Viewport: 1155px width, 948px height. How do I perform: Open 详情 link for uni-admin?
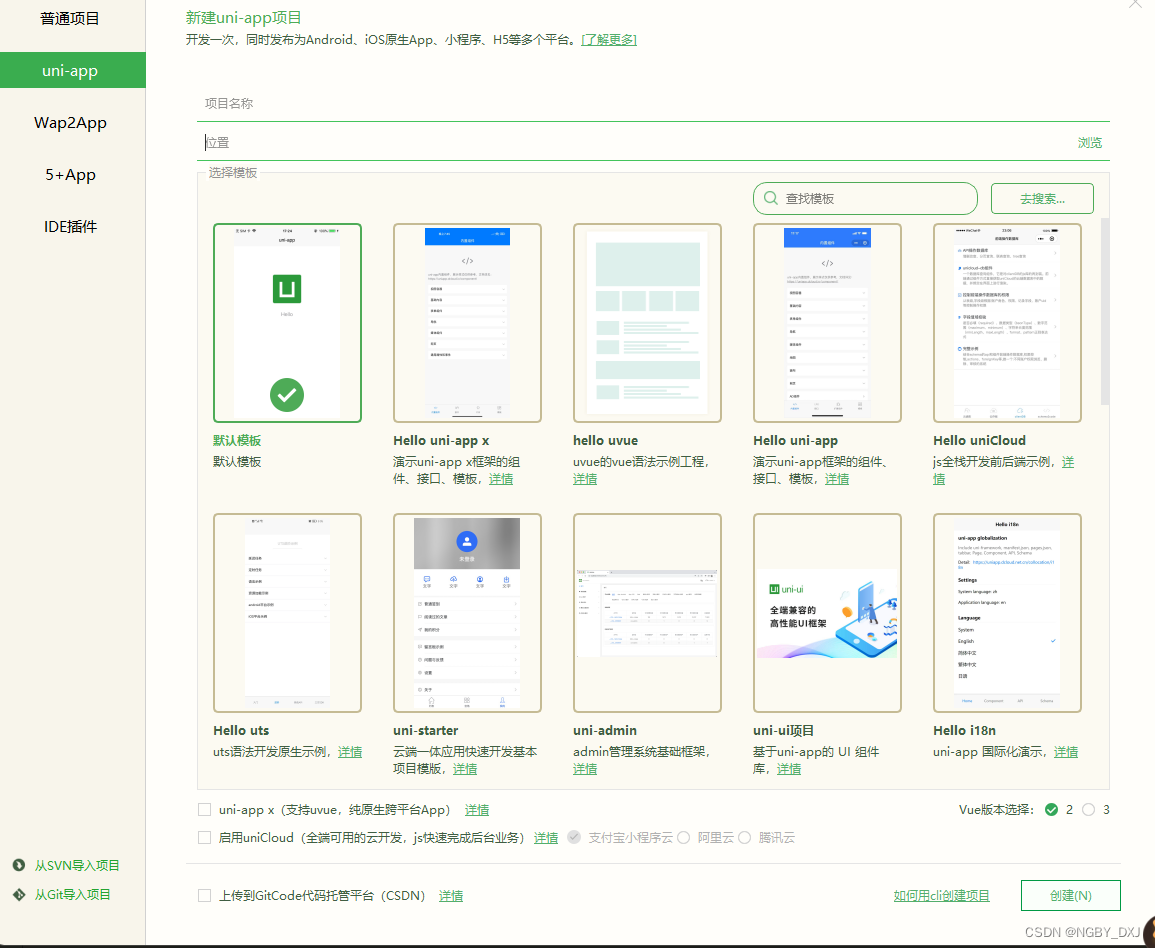click(585, 768)
